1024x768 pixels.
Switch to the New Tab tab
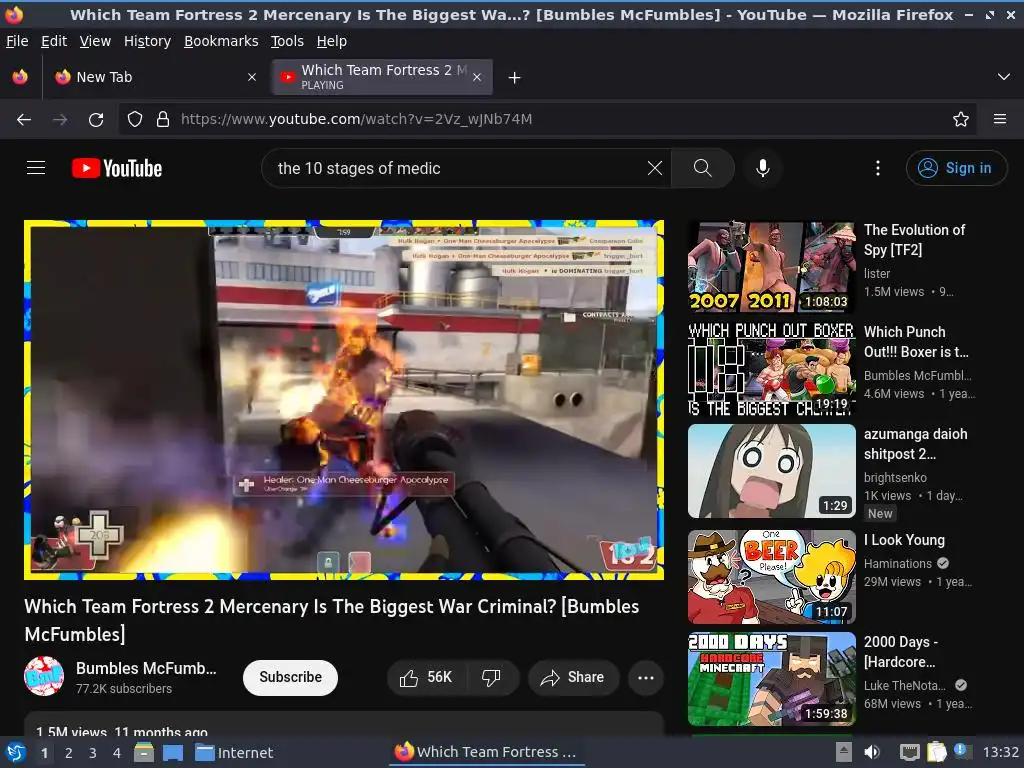[x=155, y=77]
